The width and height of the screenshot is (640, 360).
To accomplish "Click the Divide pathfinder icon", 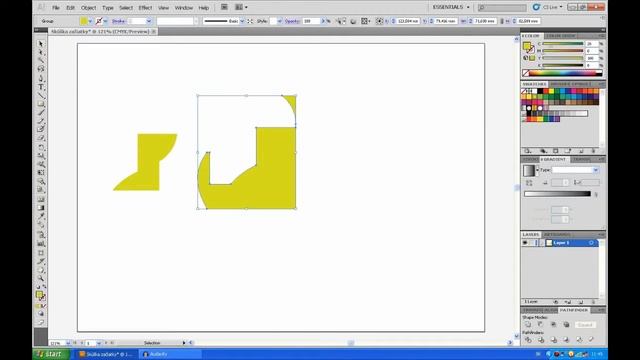I will point(528,340).
